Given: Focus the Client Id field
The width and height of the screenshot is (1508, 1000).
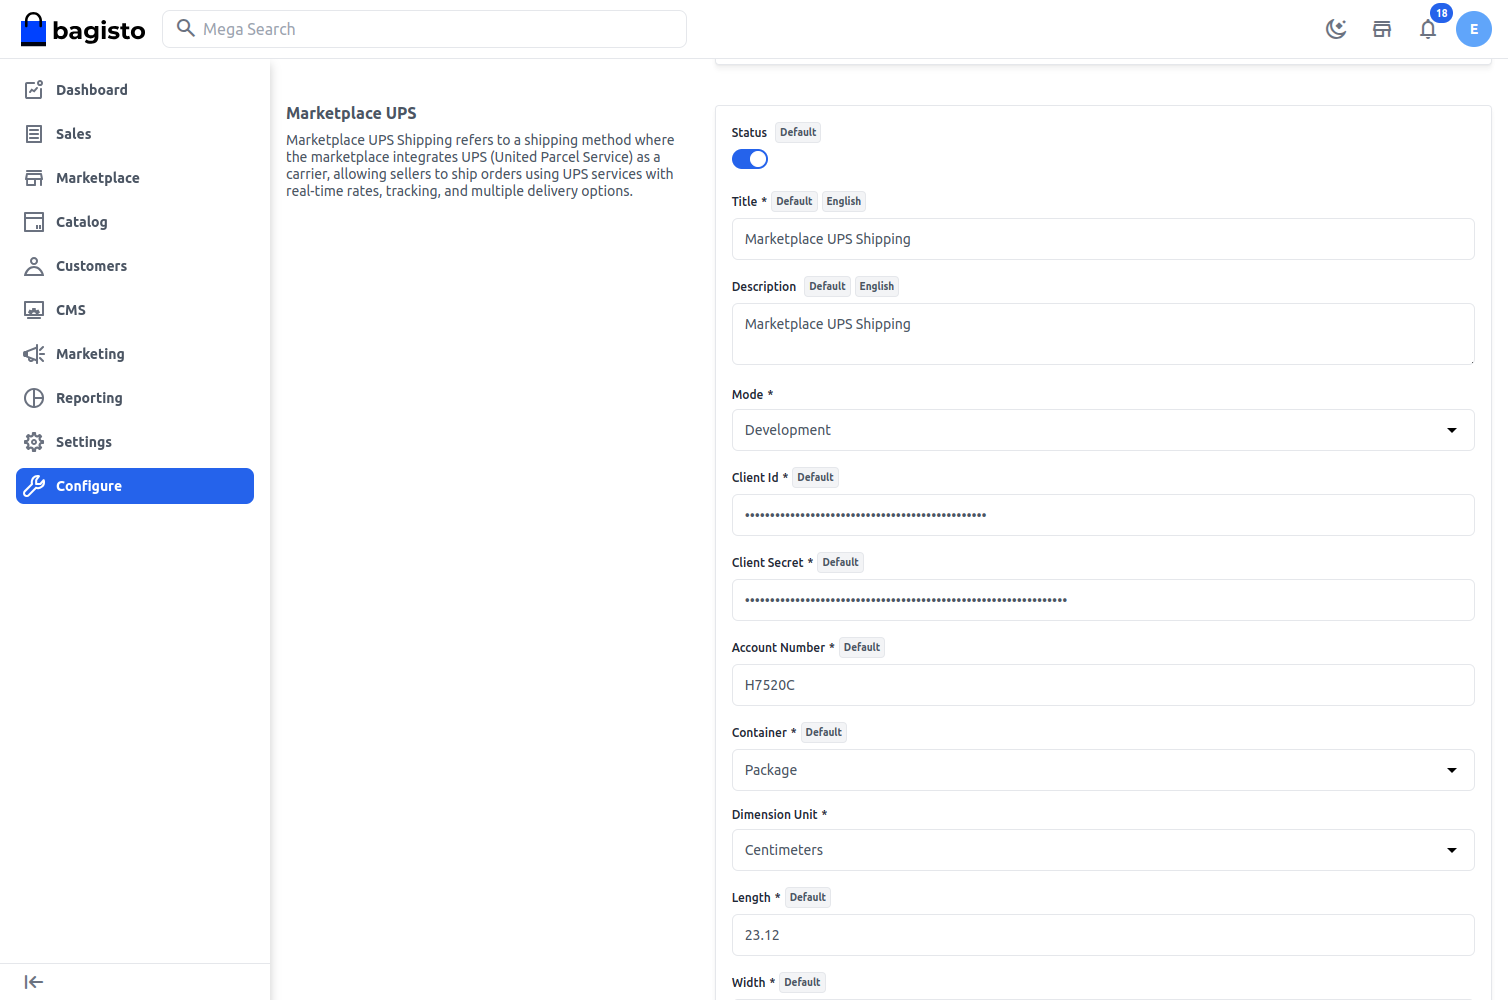Looking at the screenshot, I should click(1103, 515).
